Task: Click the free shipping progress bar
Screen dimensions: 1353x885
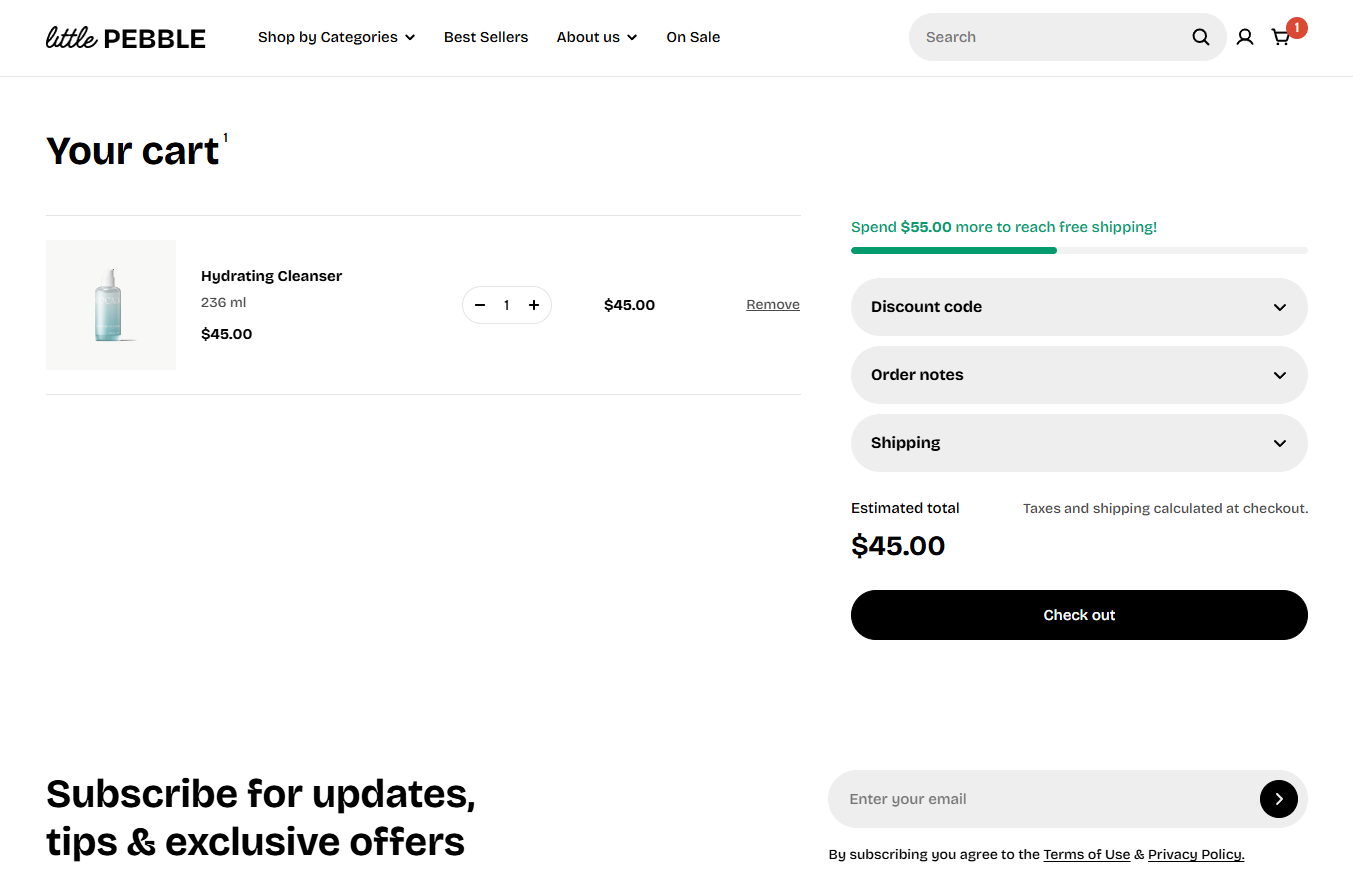Action: point(1079,250)
